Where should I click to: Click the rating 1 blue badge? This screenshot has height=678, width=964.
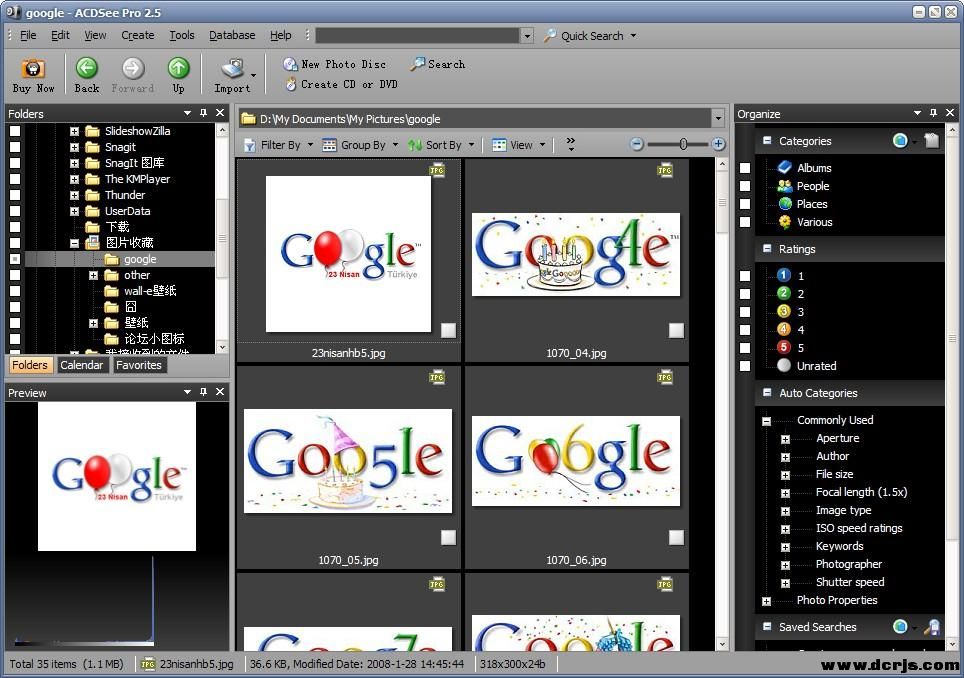click(x=783, y=275)
